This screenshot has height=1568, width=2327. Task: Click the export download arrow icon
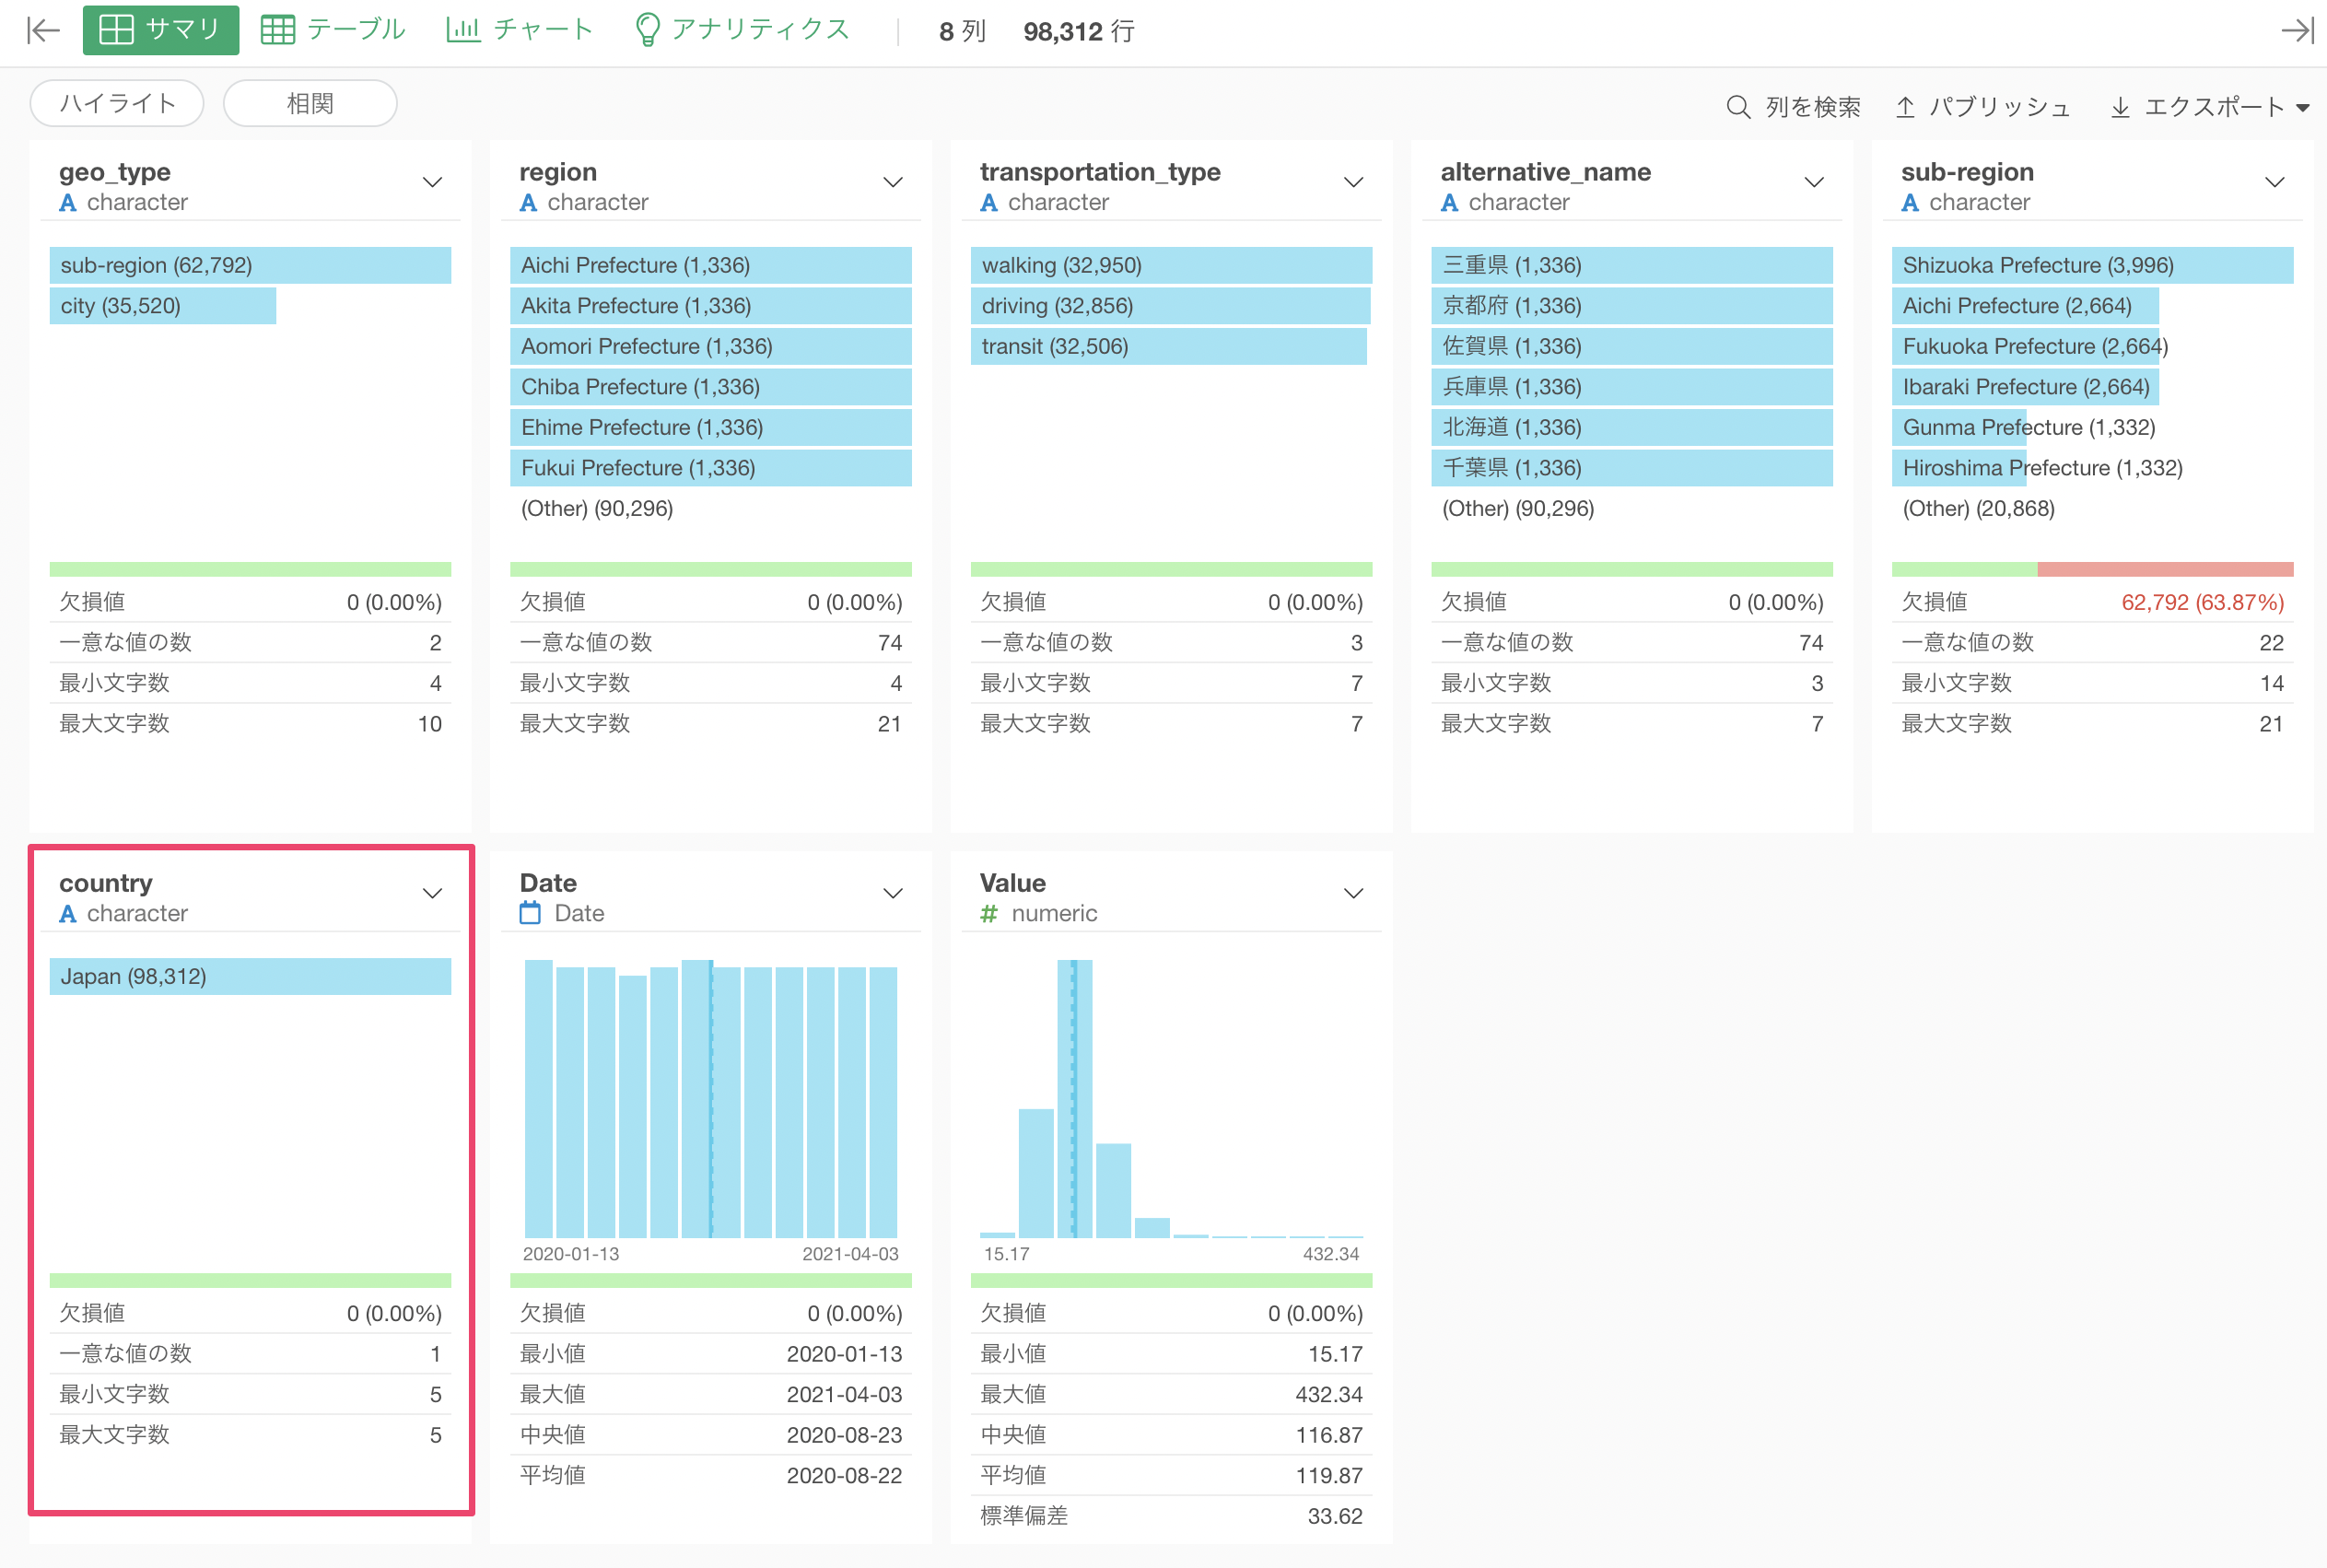2119,107
